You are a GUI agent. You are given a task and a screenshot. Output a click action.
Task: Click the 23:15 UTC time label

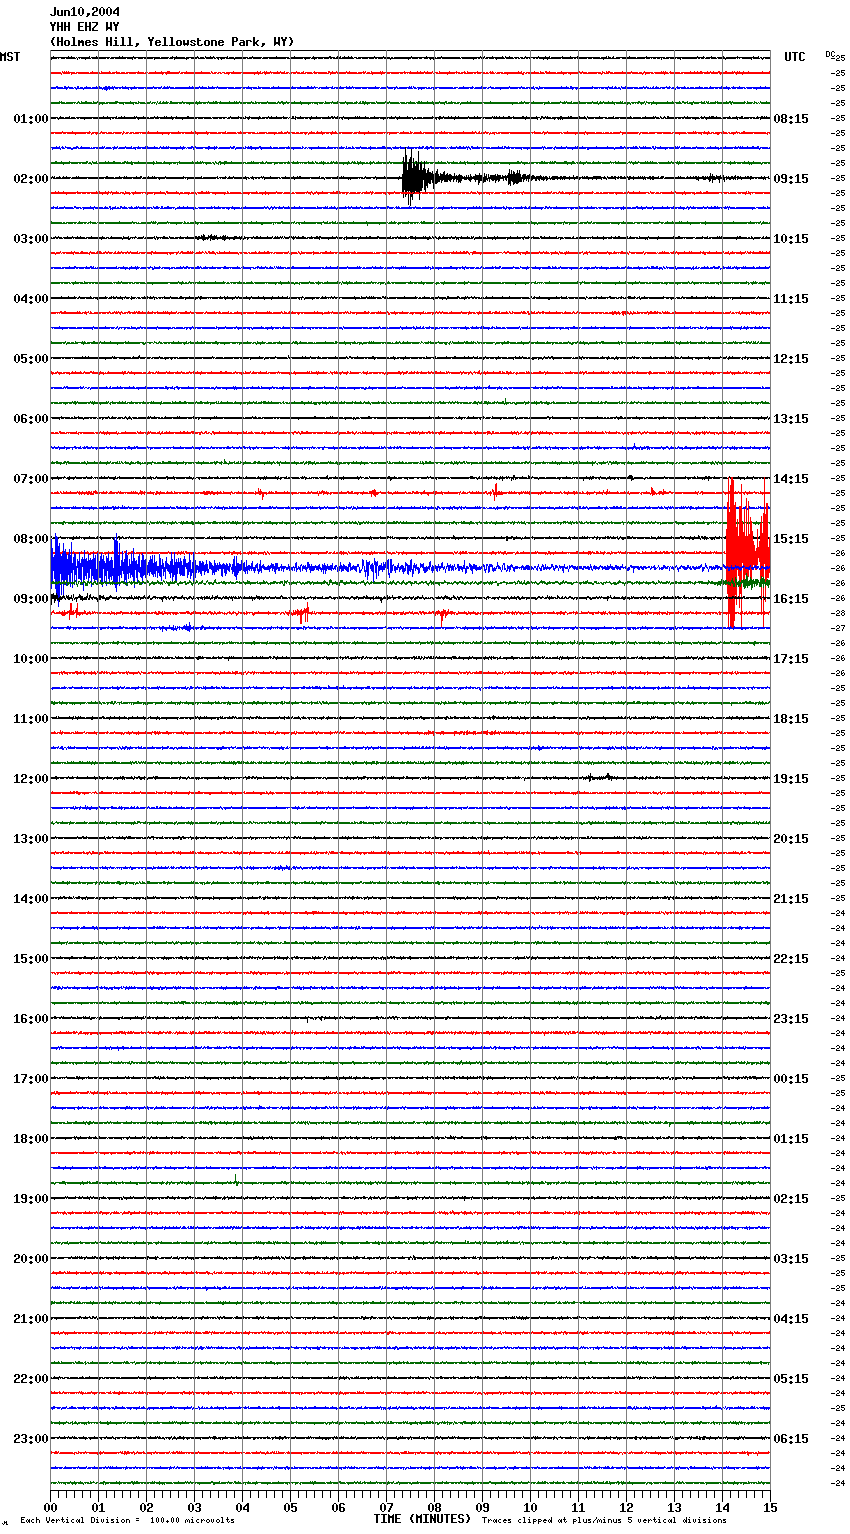(791, 1019)
